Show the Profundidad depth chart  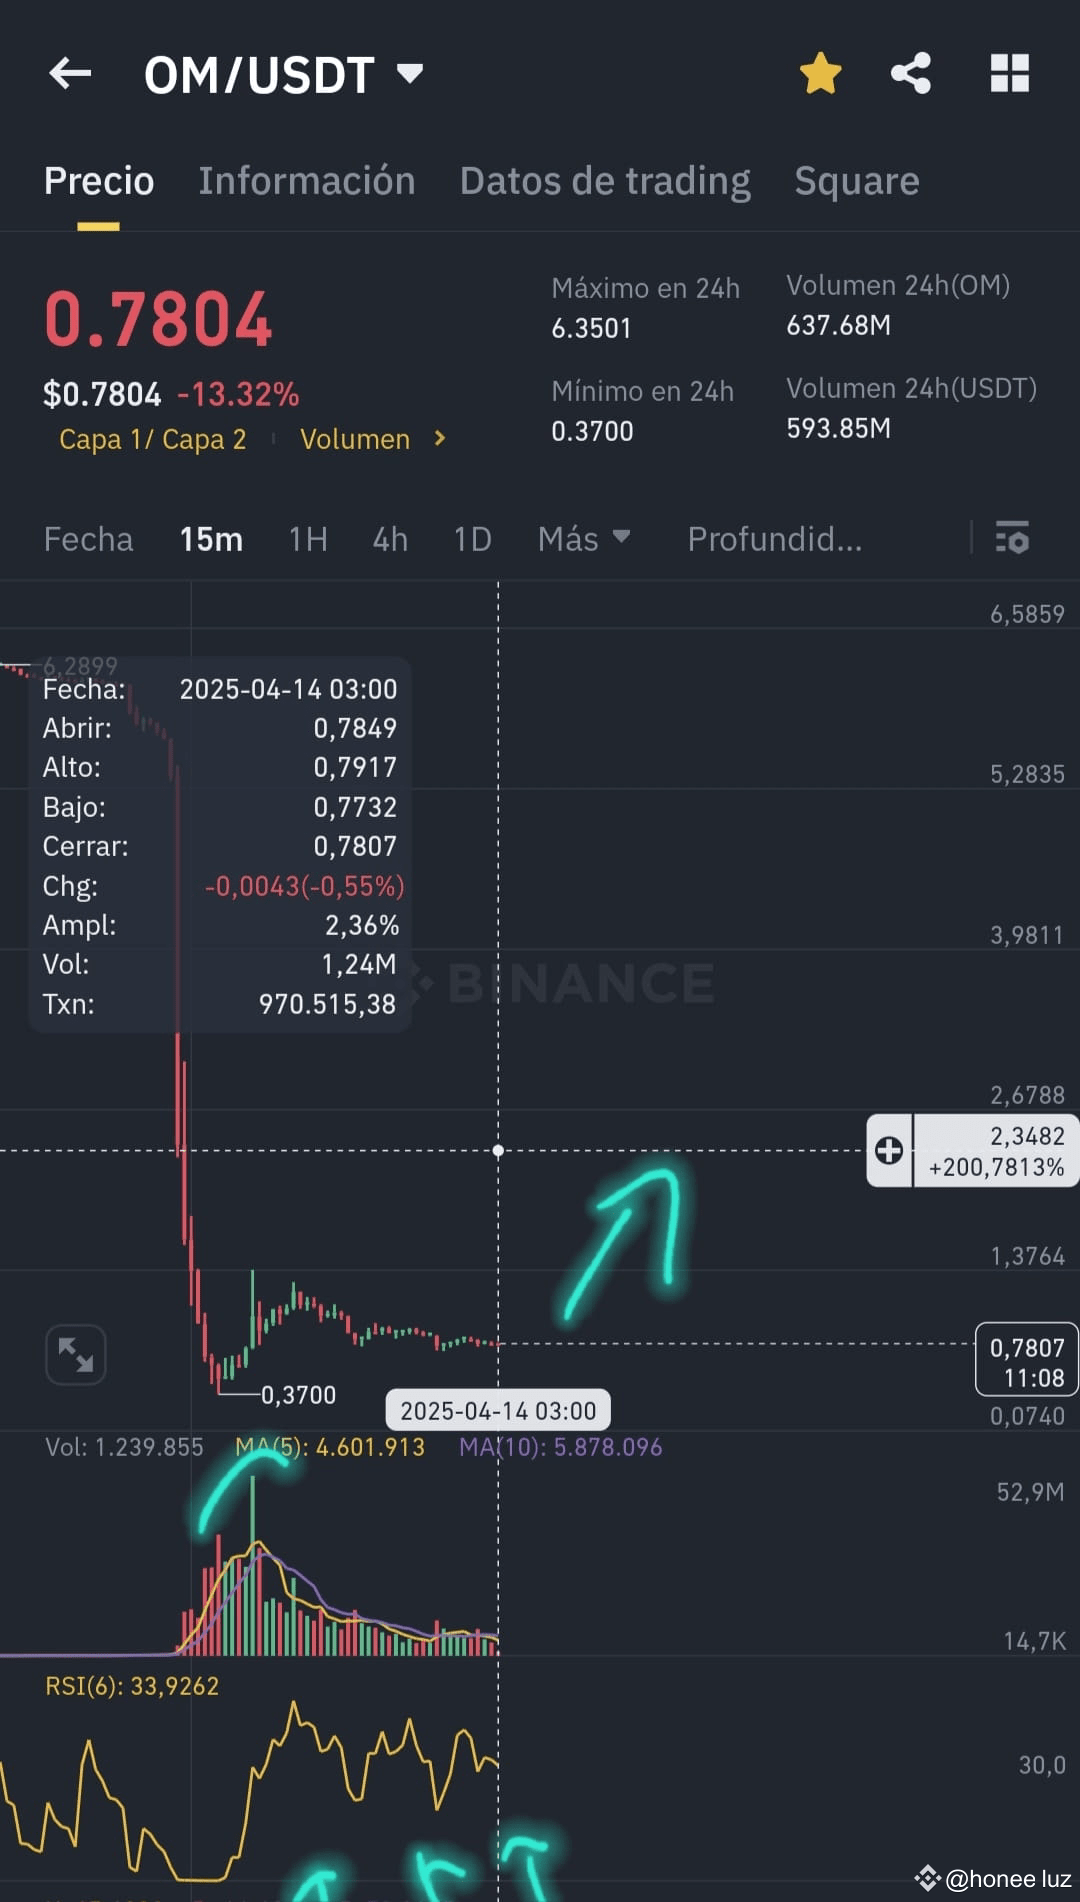point(774,539)
